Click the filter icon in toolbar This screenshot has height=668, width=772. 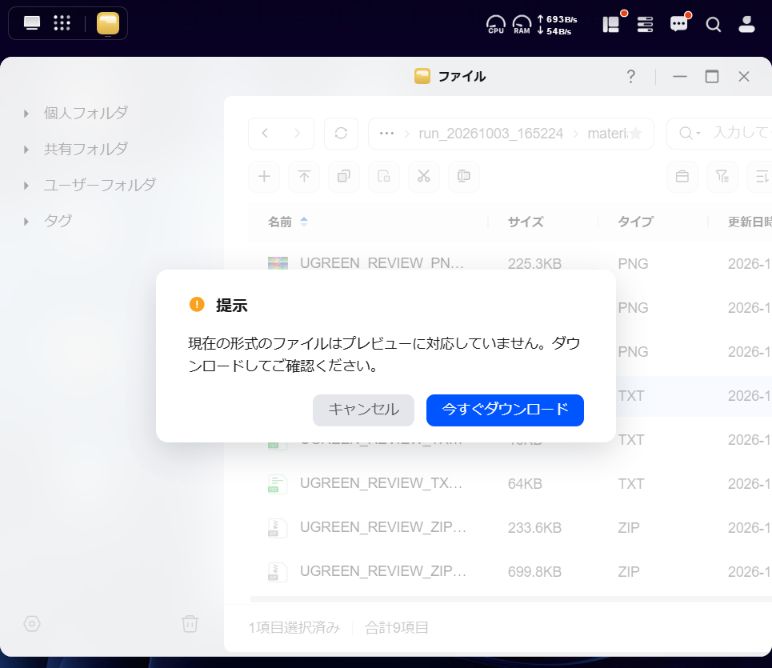722,176
